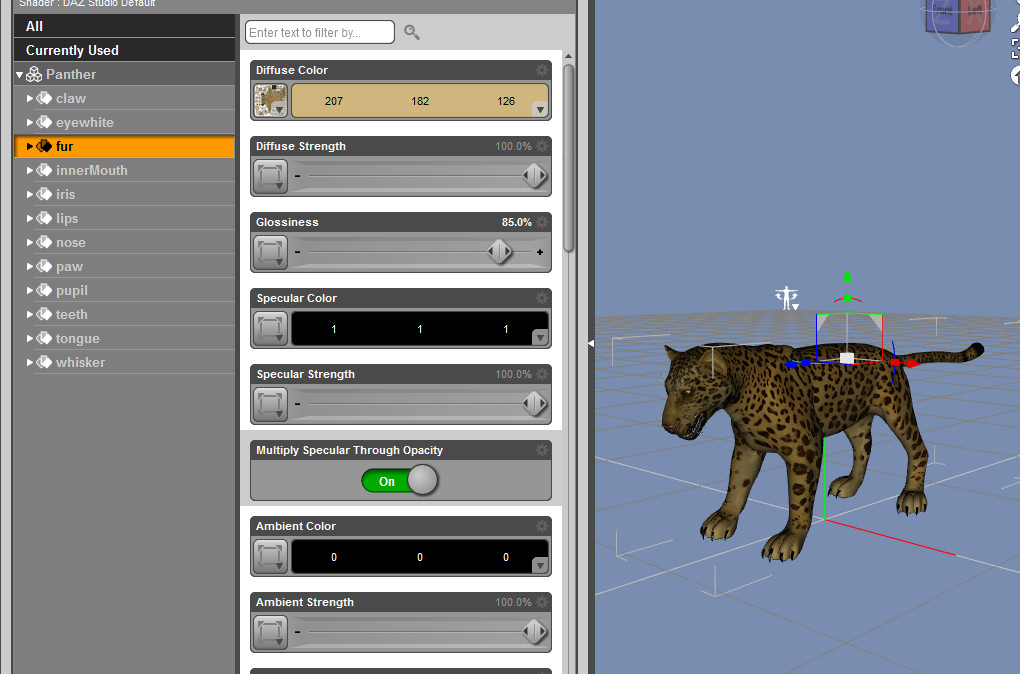Image resolution: width=1020 pixels, height=674 pixels.
Task: Expand the lips surface
Action: coord(29,219)
